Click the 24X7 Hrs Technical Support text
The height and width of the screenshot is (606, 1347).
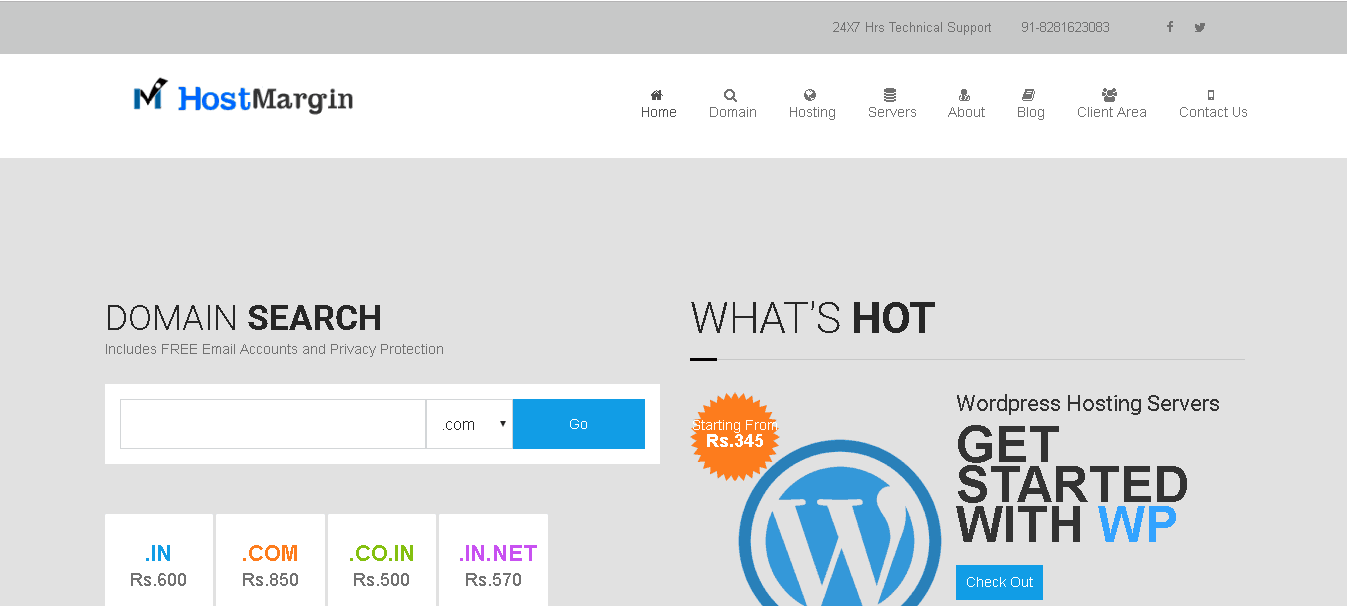tap(912, 27)
